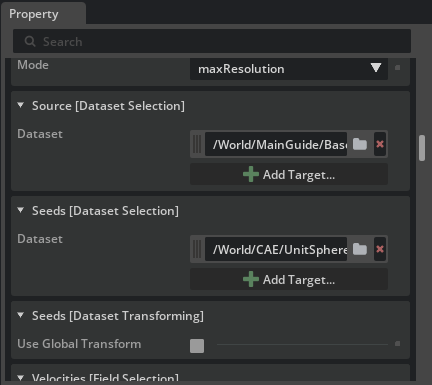Image resolution: width=432 pixels, height=385 pixels.
Task: Open the Mode maxResolution dropdown
Action: [x=289, y=69]
